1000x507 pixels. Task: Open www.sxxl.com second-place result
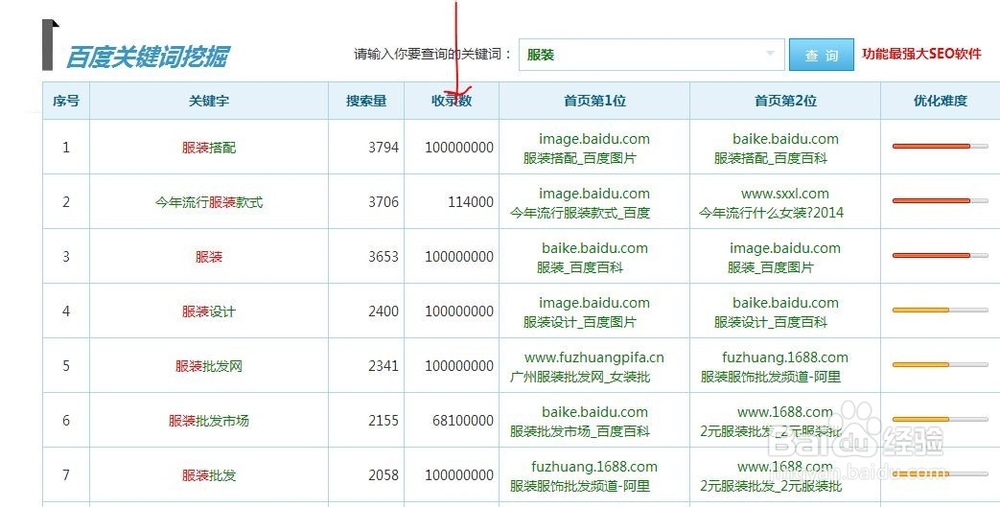click(785, 194)
